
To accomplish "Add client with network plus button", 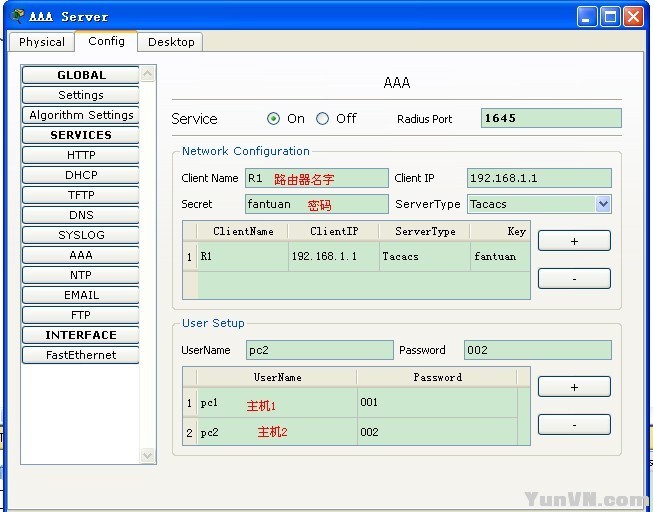I will [x=574, y=241].
